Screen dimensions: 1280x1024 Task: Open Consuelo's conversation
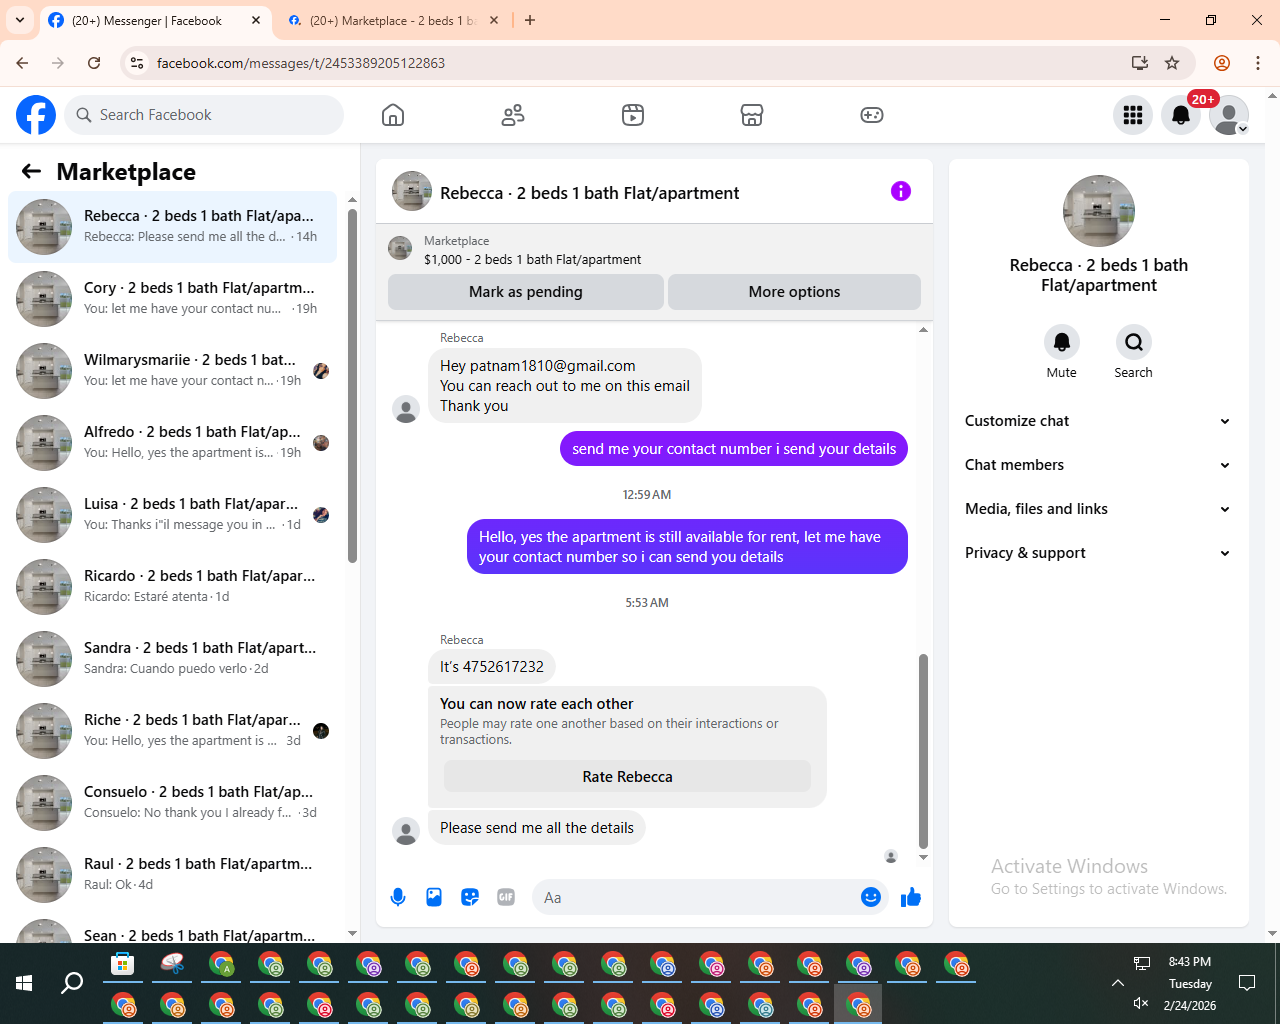172,802
